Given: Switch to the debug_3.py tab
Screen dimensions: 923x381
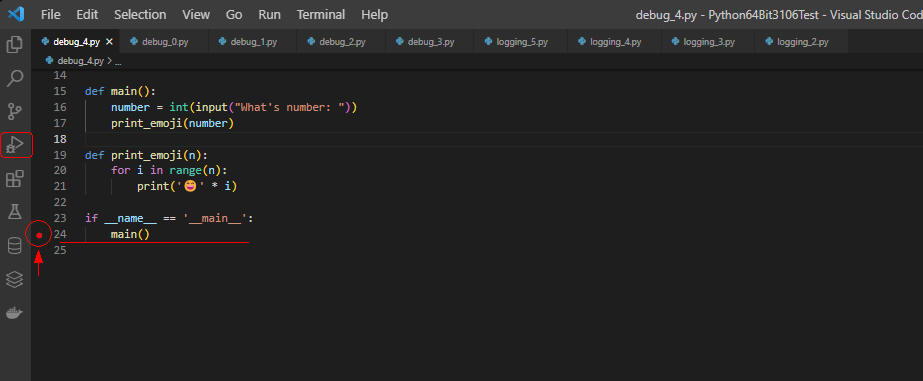Looking at the screenshot, I should [430, 42].
